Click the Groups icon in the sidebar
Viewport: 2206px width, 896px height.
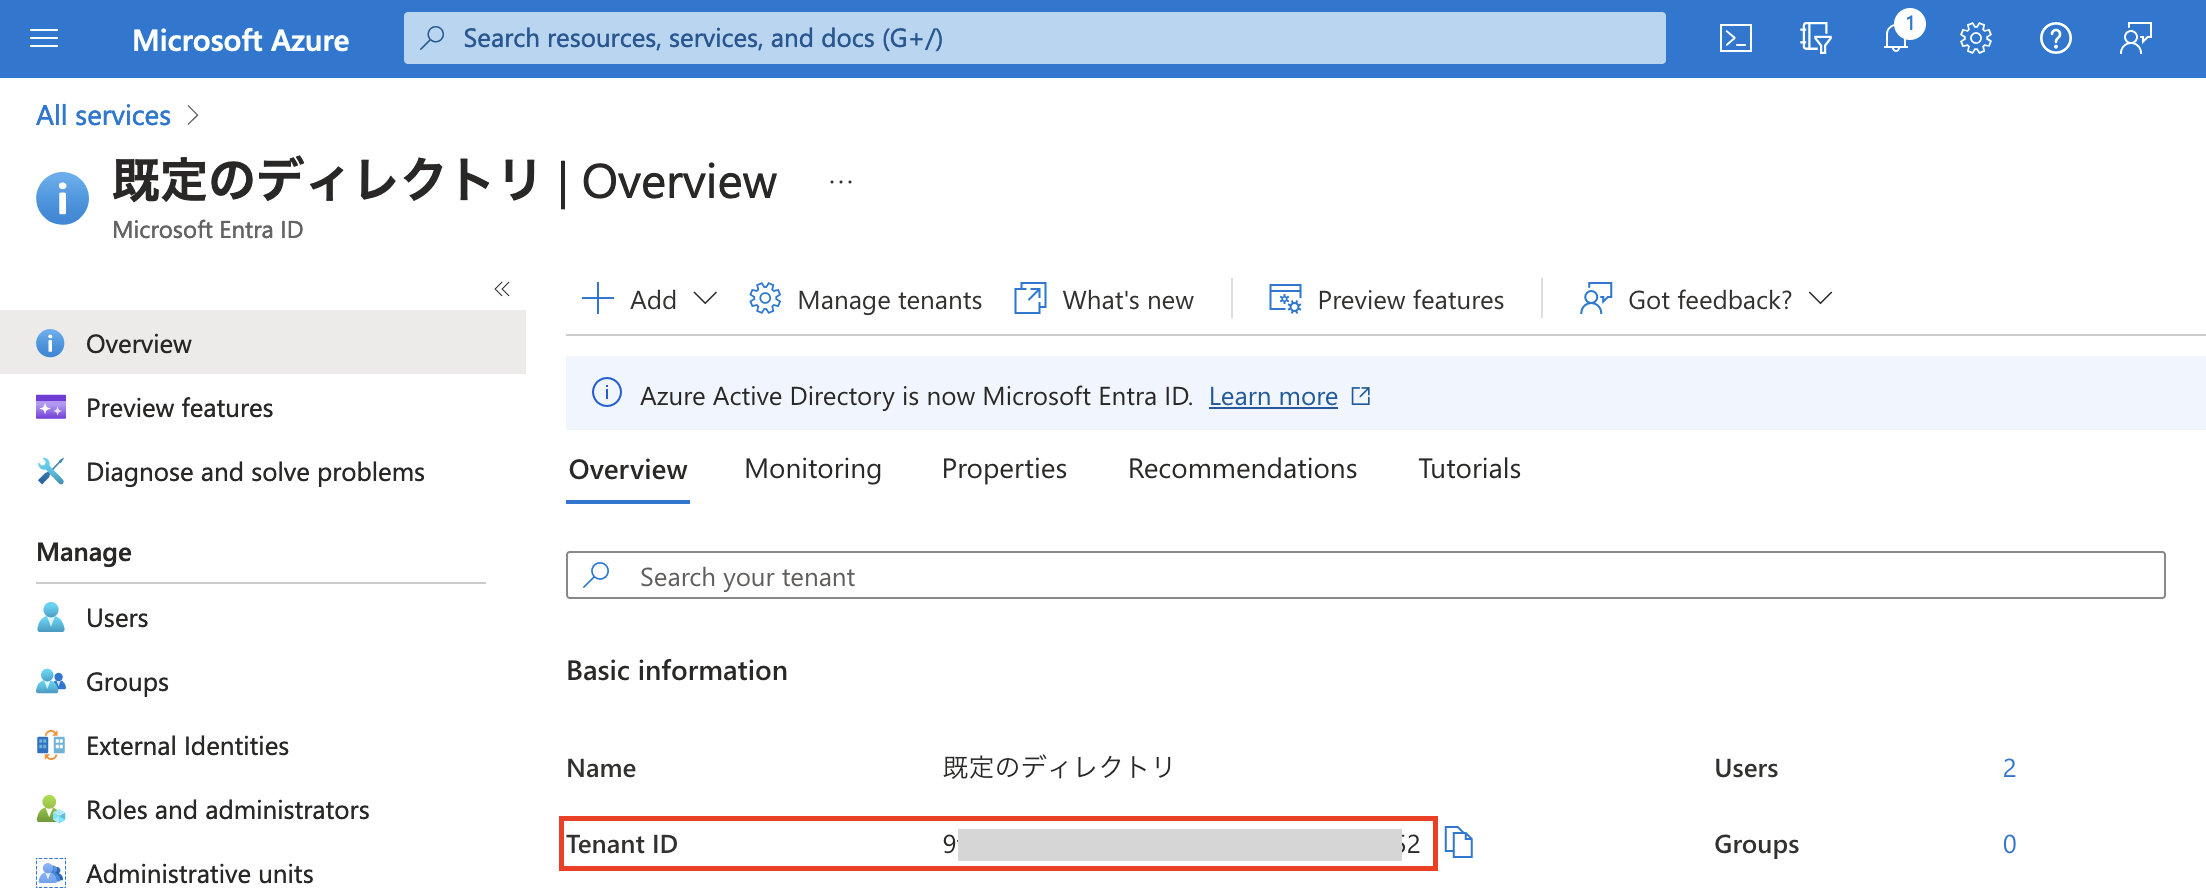coord(50,681)
